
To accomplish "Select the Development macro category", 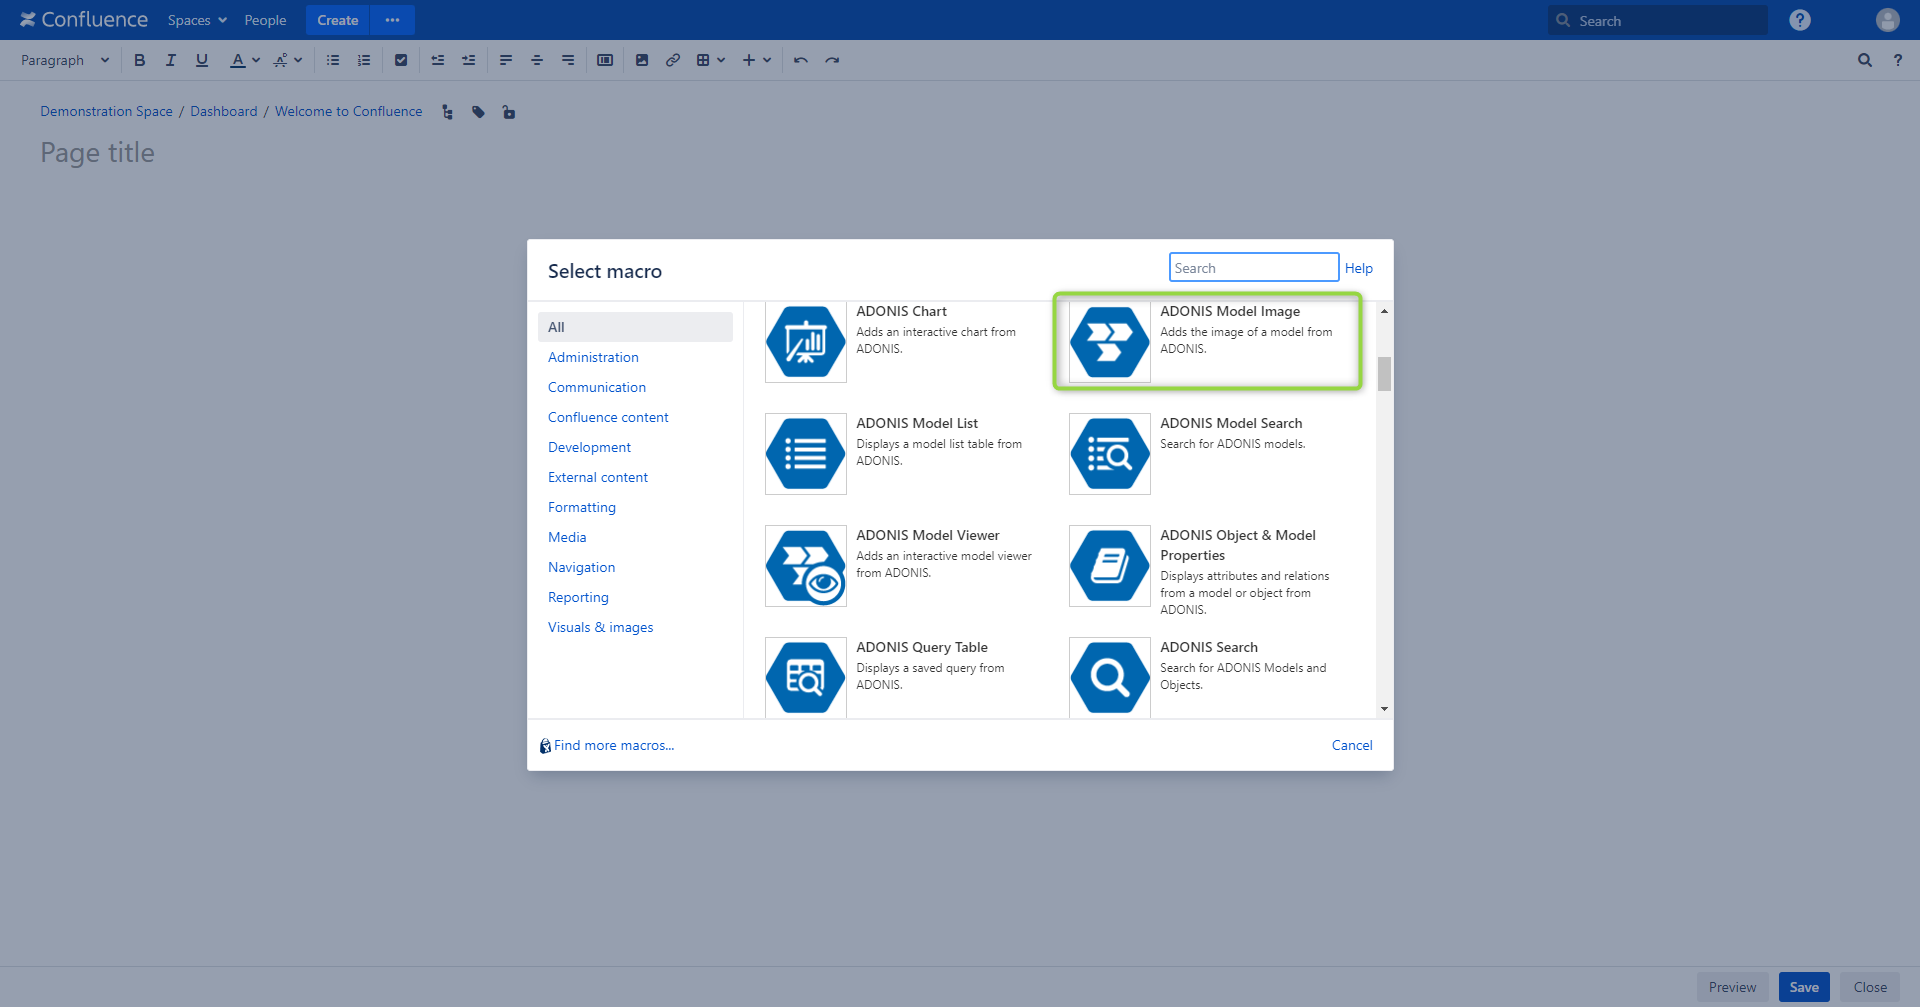I will 589,447.
